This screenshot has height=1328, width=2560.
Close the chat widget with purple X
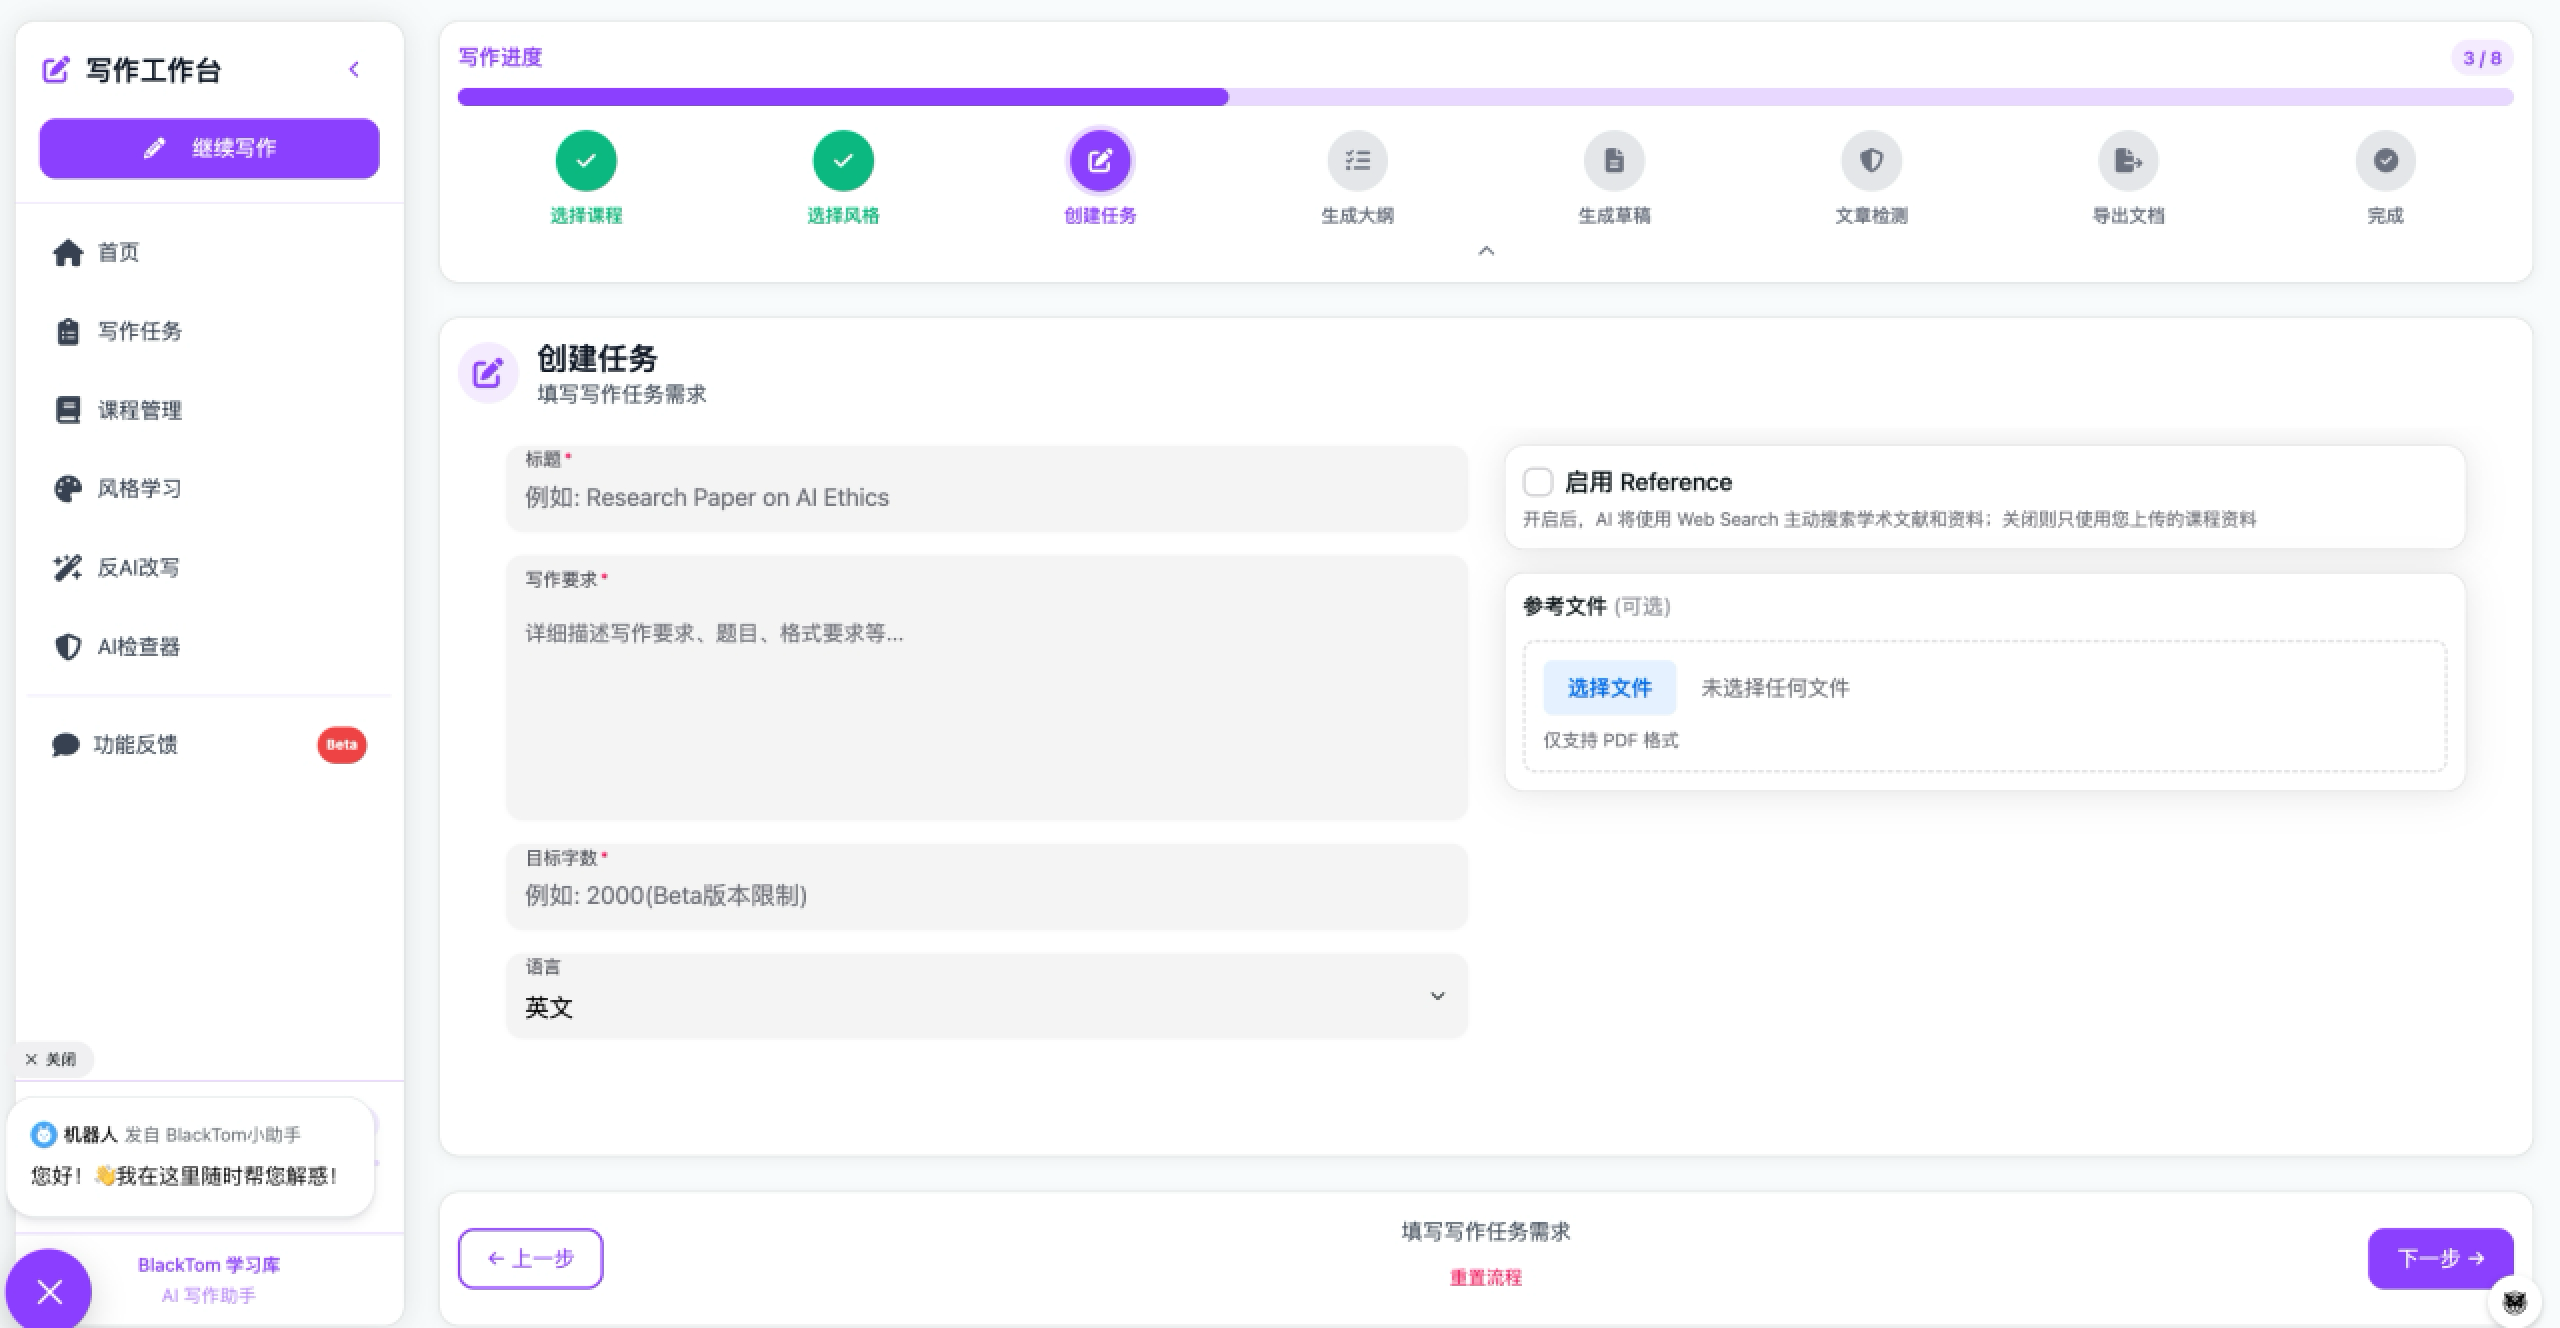pyautogui.click(x=49, y=1291)
